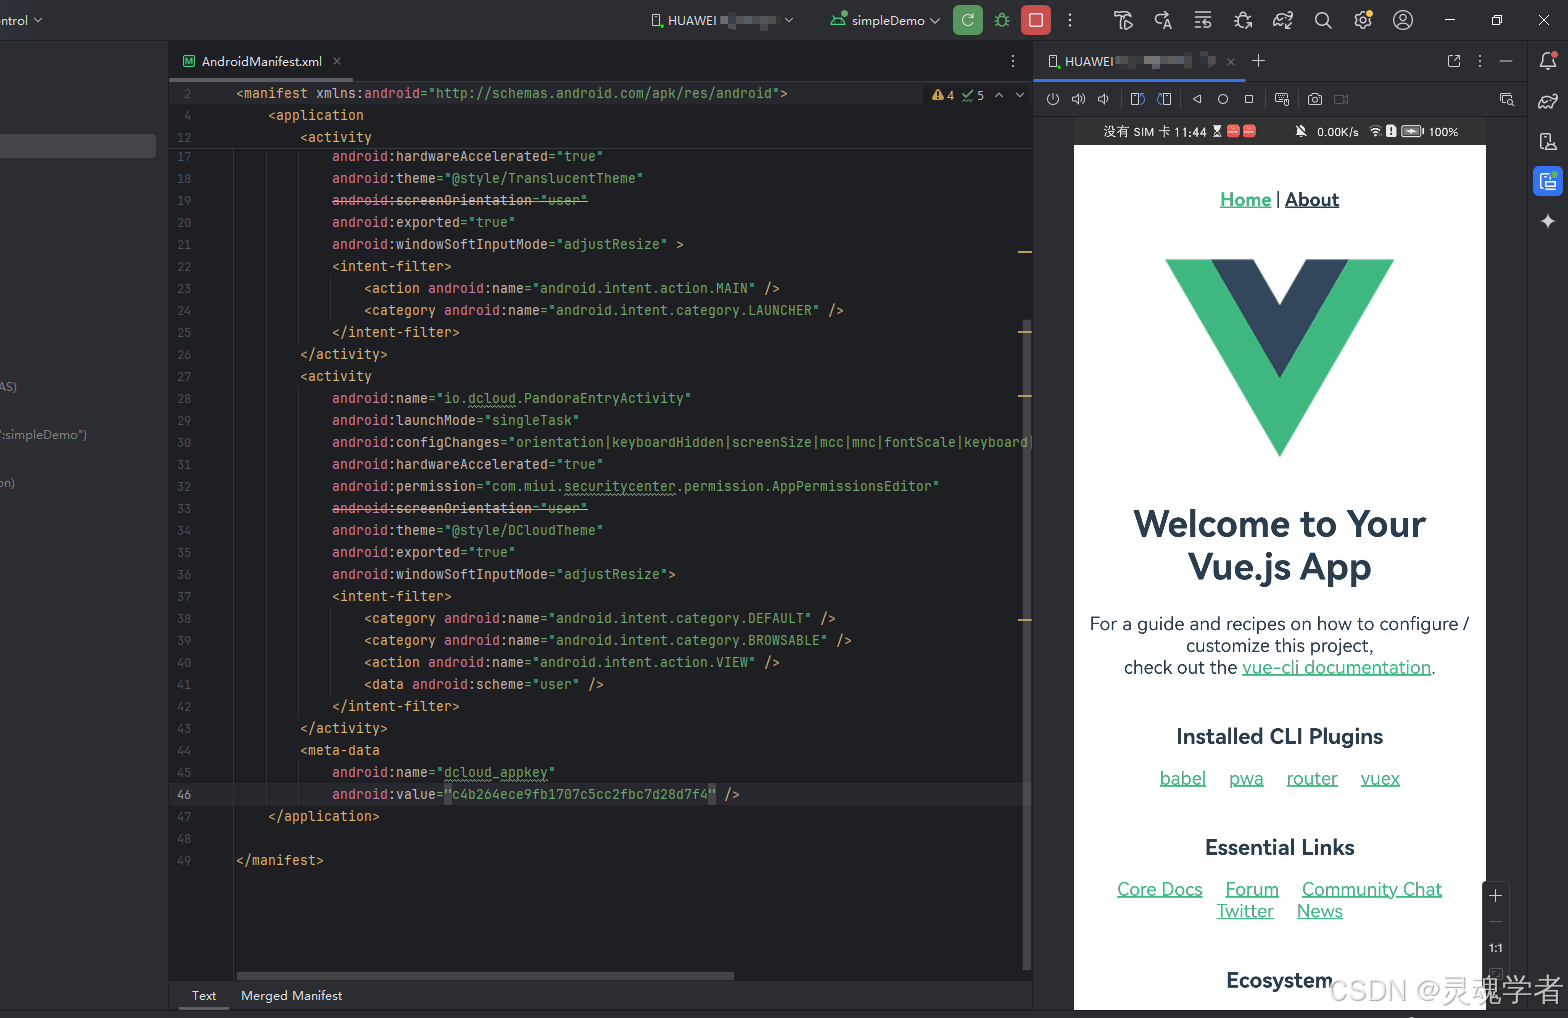Click the device Back triangle button
This screenshot has height=1018, width=1568.
click(x=1197, y=99)
